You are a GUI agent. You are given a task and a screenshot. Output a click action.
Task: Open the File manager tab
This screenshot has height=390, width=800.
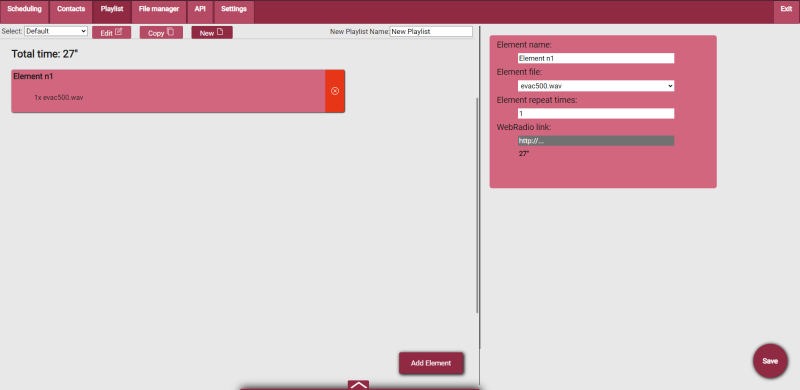pyautogui.click(x=159, y=12)
